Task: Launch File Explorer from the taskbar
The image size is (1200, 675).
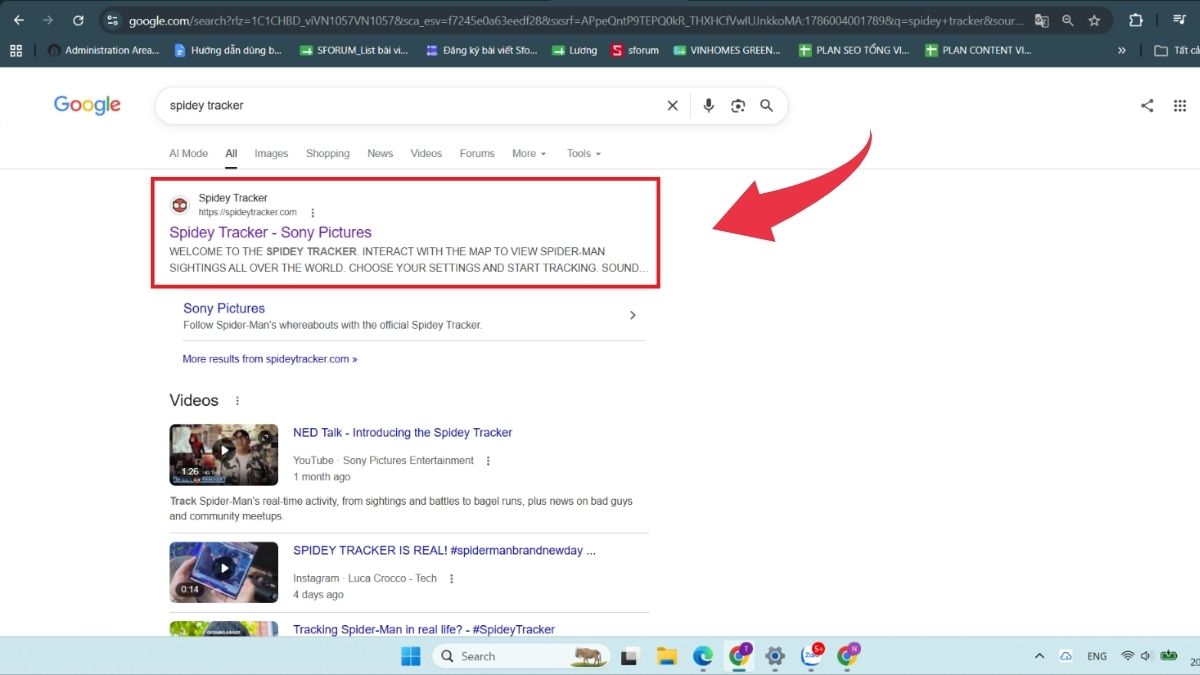Action: tap(666, 656)
